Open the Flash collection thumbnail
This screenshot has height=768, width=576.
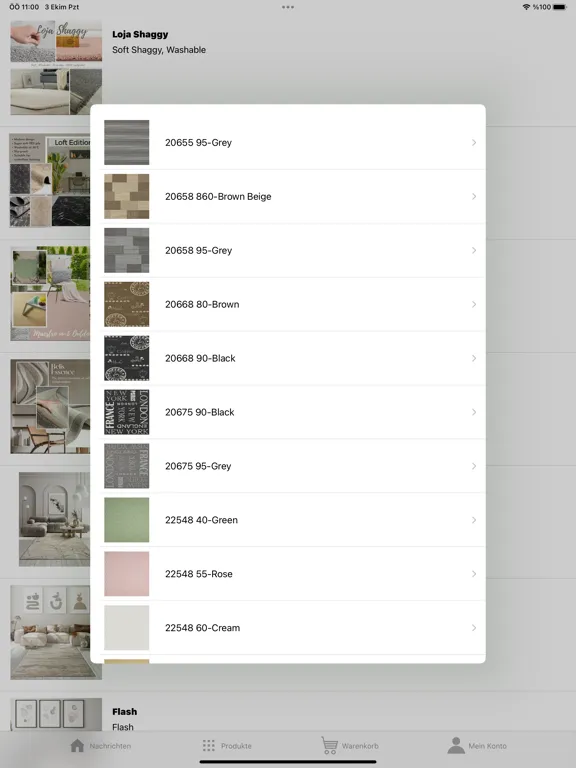(56, 714)
